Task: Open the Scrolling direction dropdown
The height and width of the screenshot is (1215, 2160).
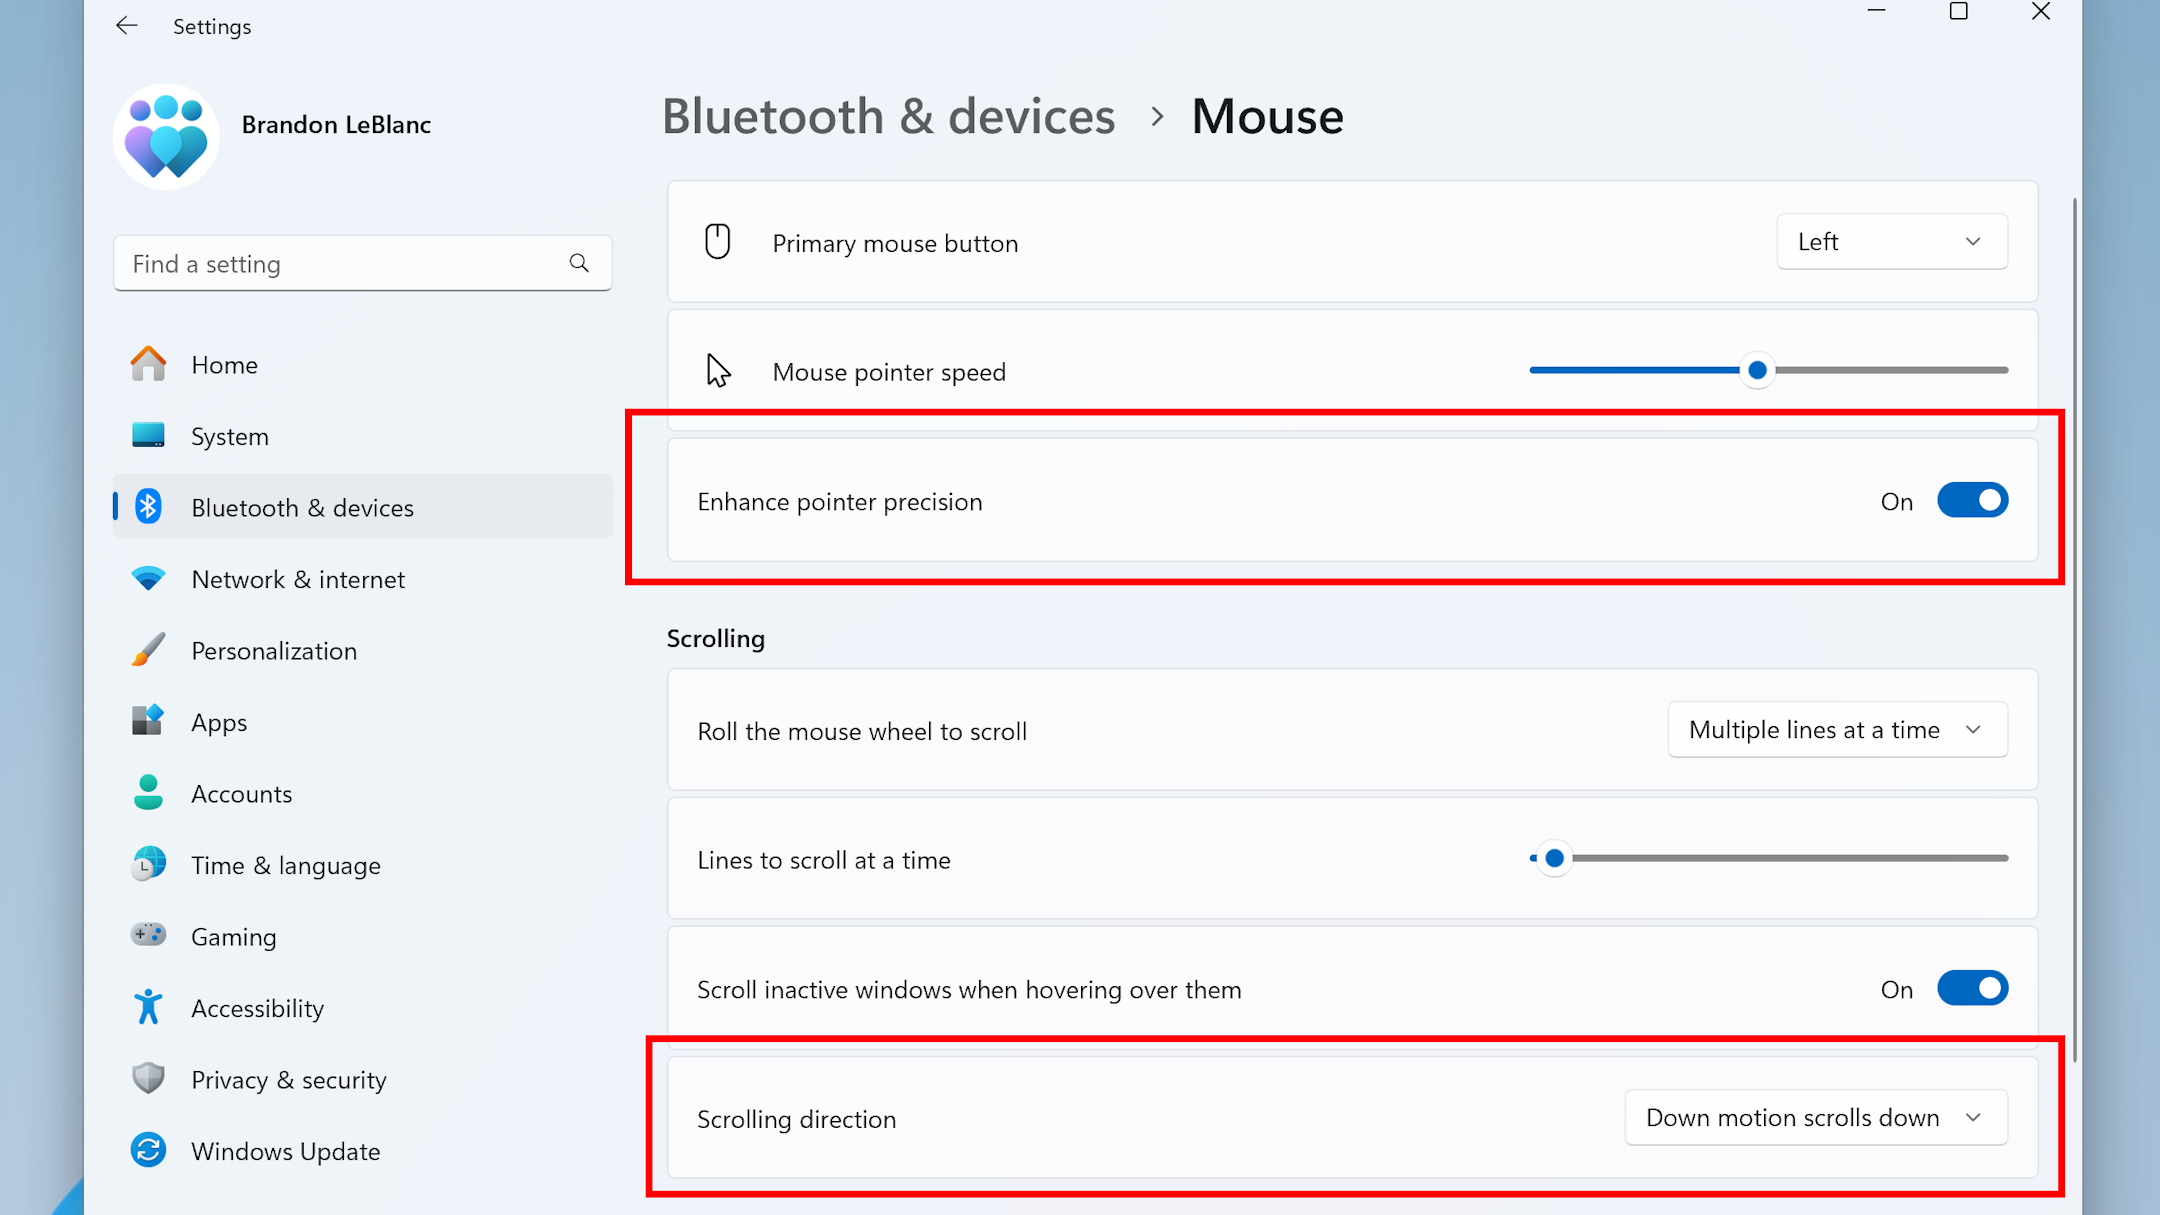Action: (x=1815, y=1117)
